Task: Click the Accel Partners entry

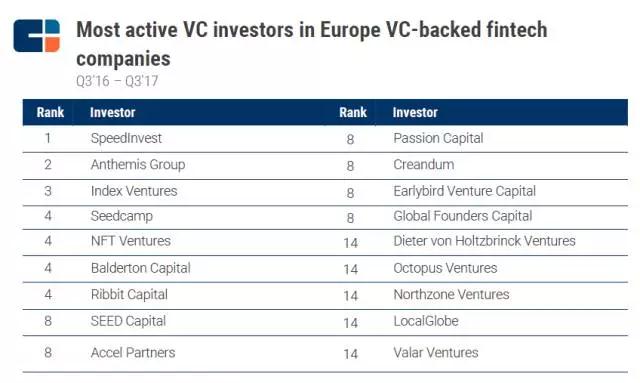Action: coord(133,352)
